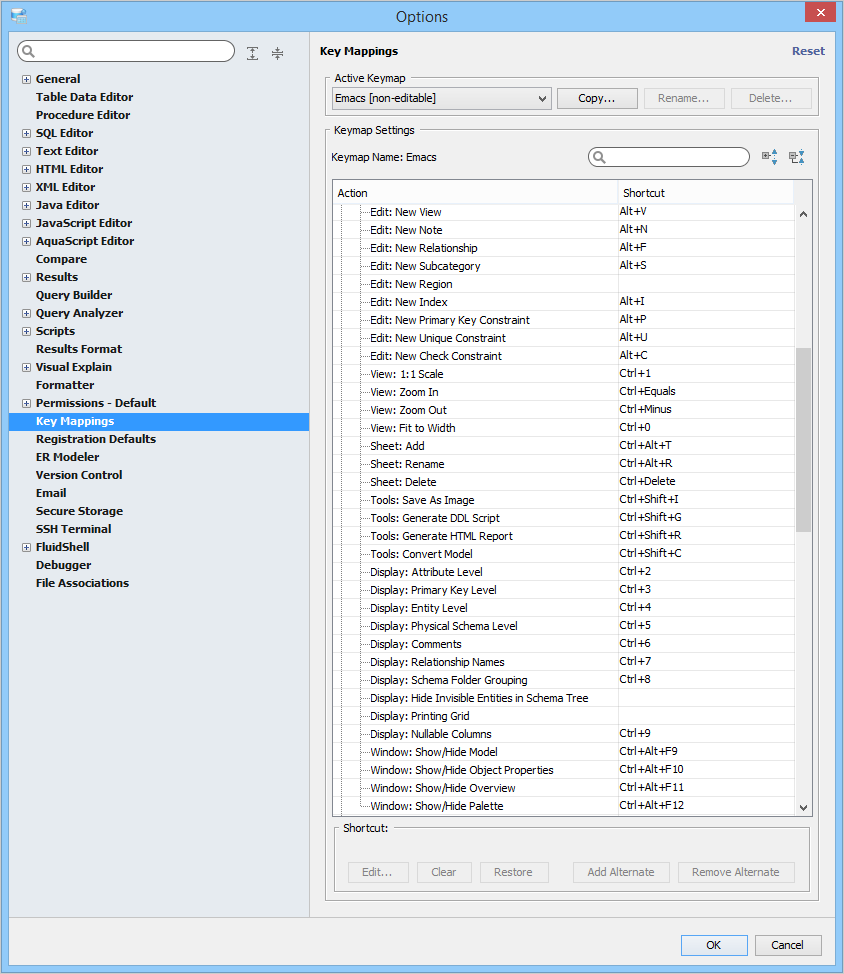Screen dimensions: 844x974
Task: Expand the Scripts node
Action: pyautogui.click(x=26, y=332)
